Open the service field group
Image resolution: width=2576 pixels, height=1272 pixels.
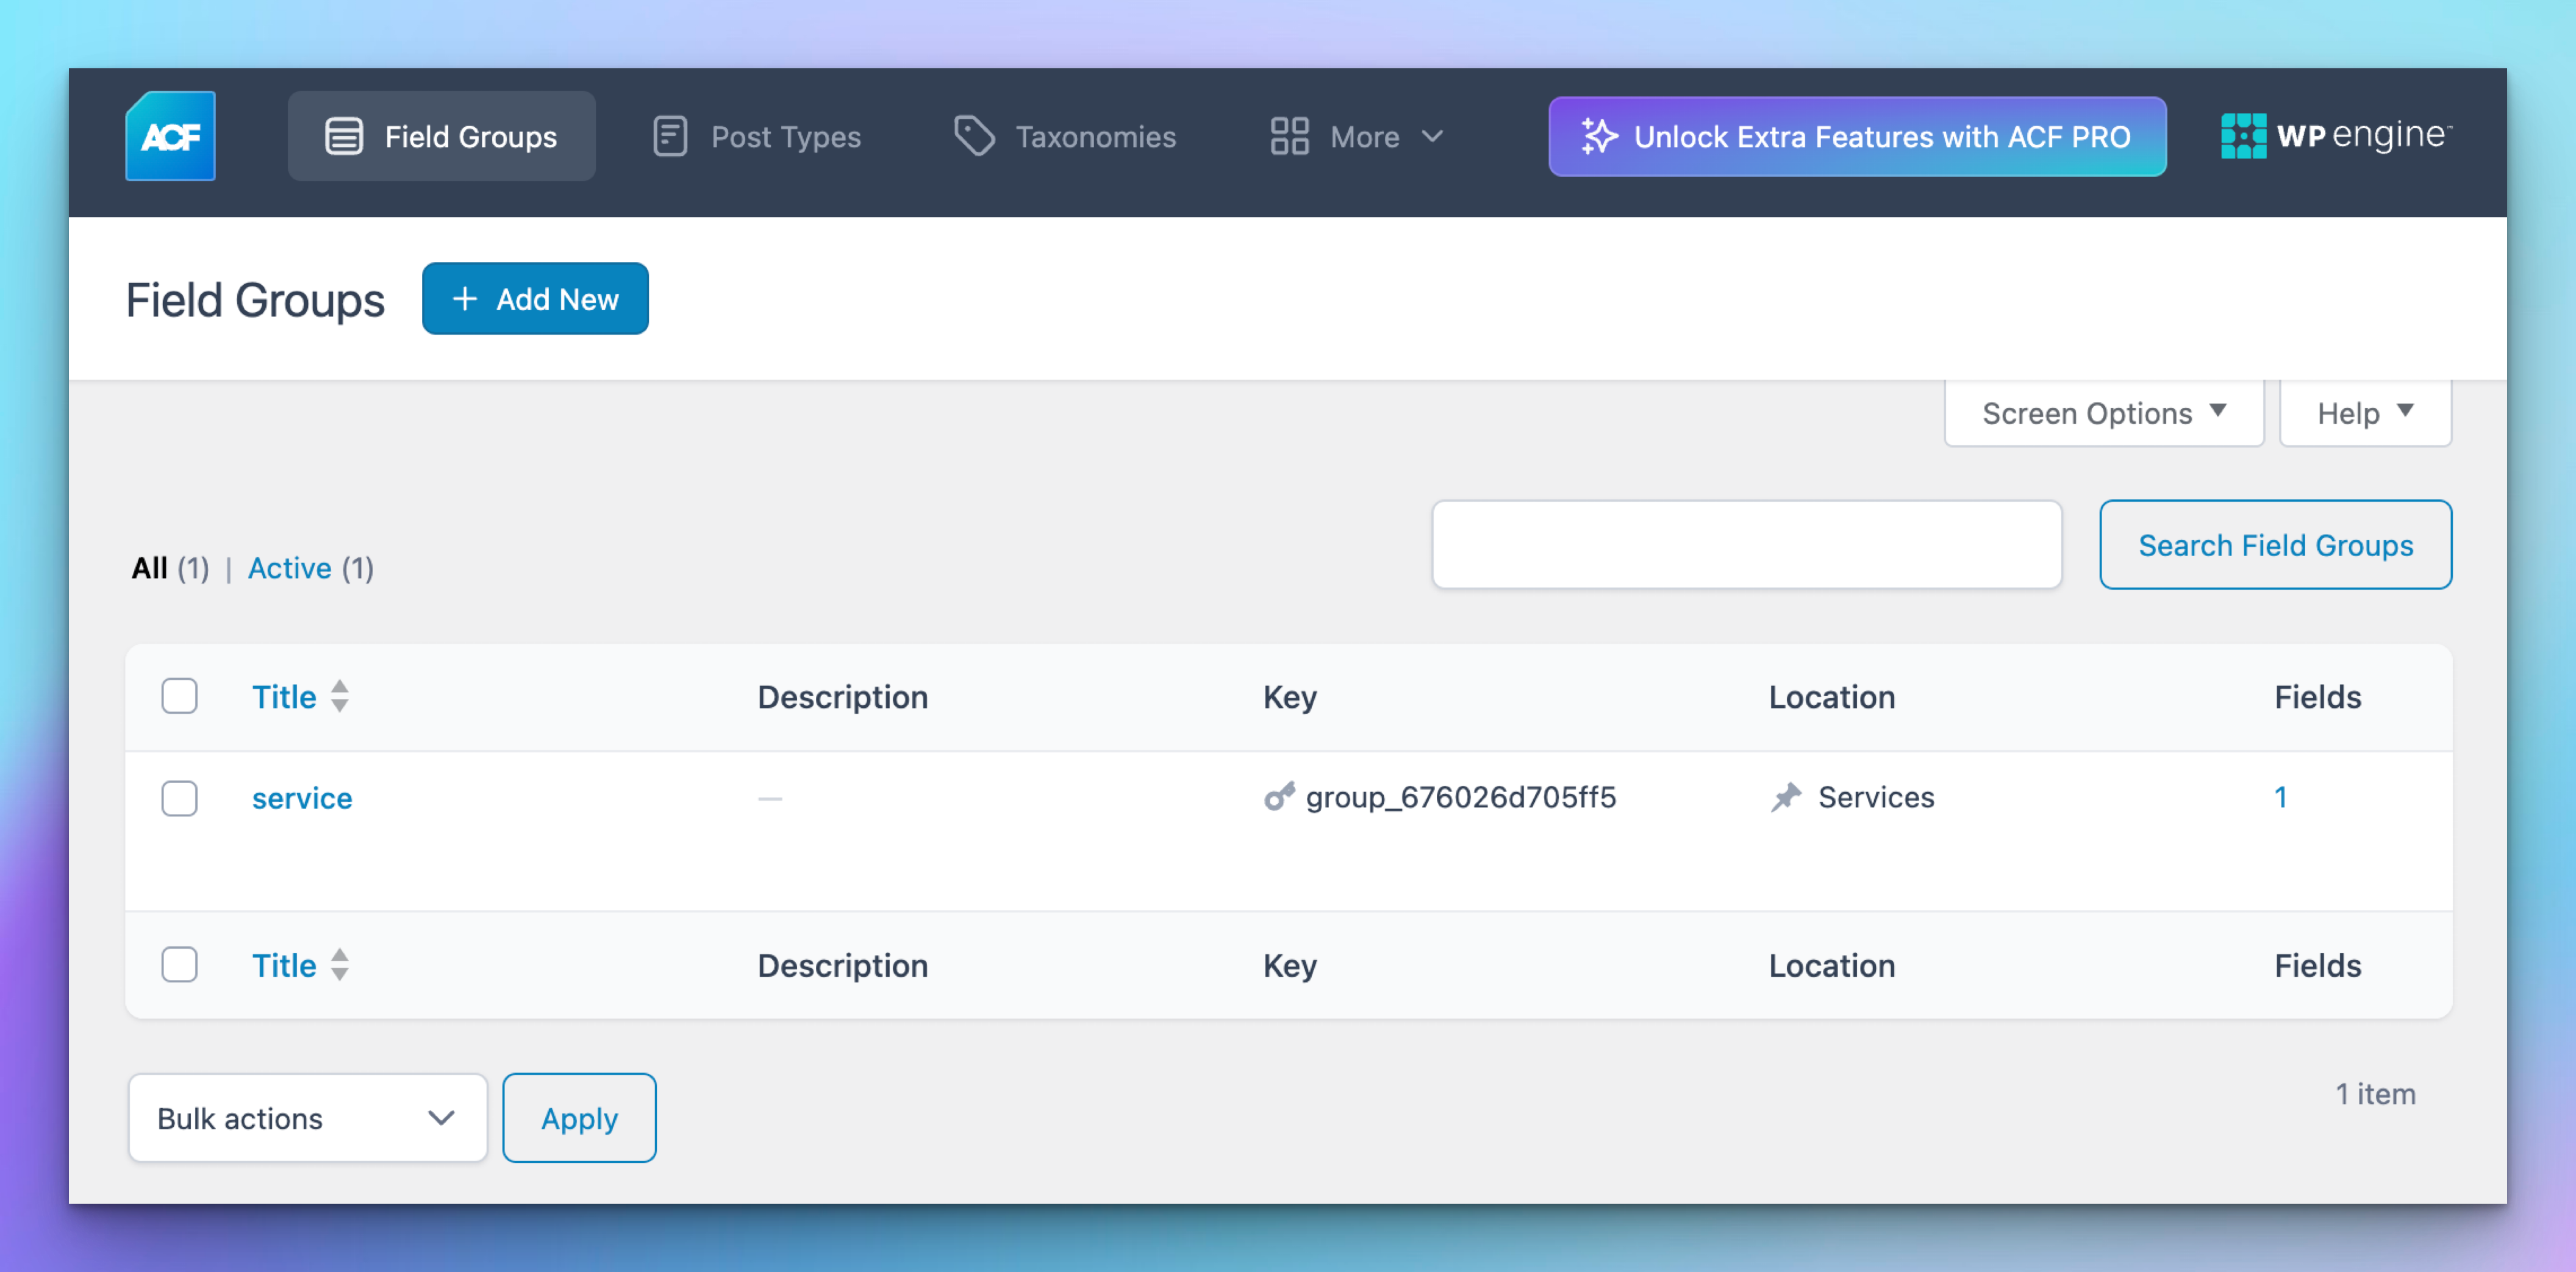tap(302, 798)
